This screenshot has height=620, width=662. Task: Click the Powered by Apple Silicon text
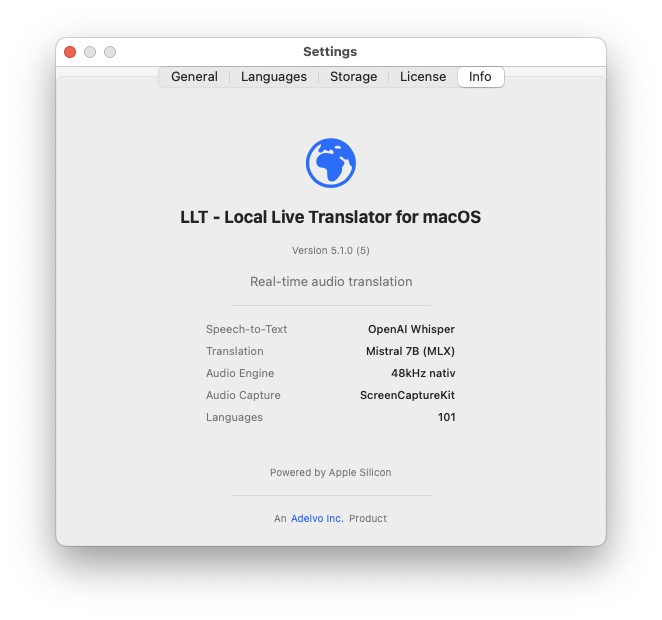click(331, 472)
